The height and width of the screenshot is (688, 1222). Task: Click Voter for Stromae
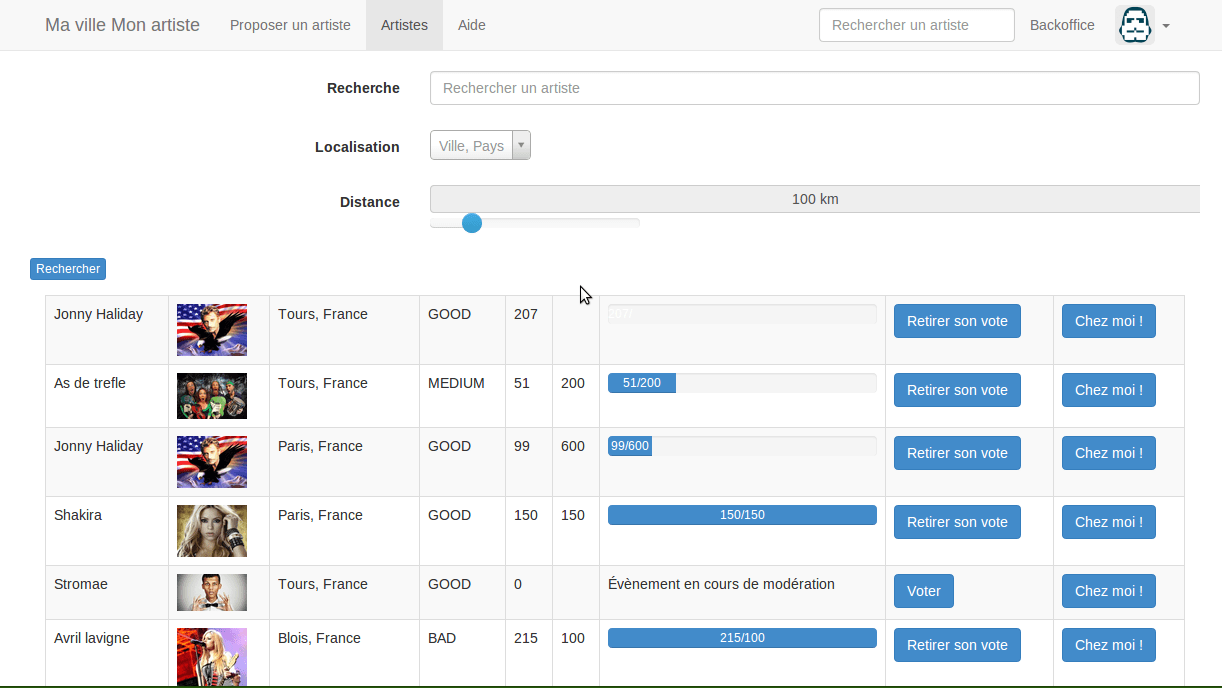(923, 591)
